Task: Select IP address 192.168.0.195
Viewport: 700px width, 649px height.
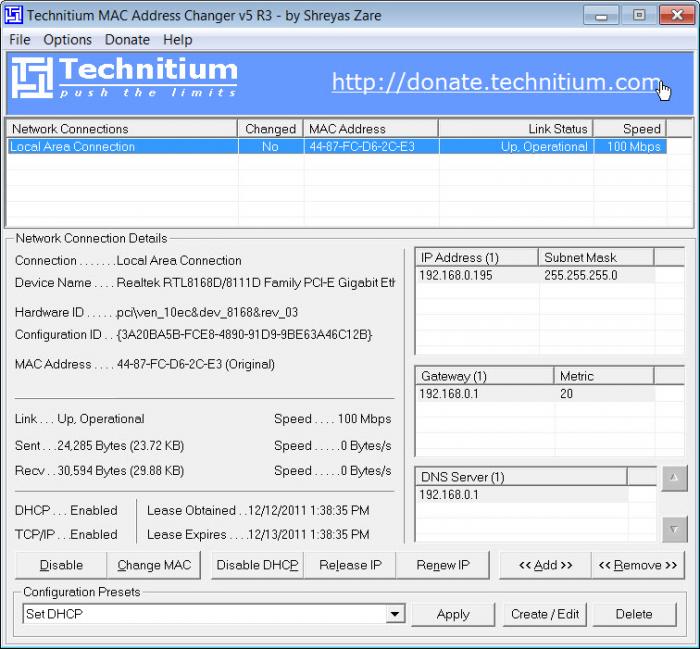Action: click(x=456, y=275)
